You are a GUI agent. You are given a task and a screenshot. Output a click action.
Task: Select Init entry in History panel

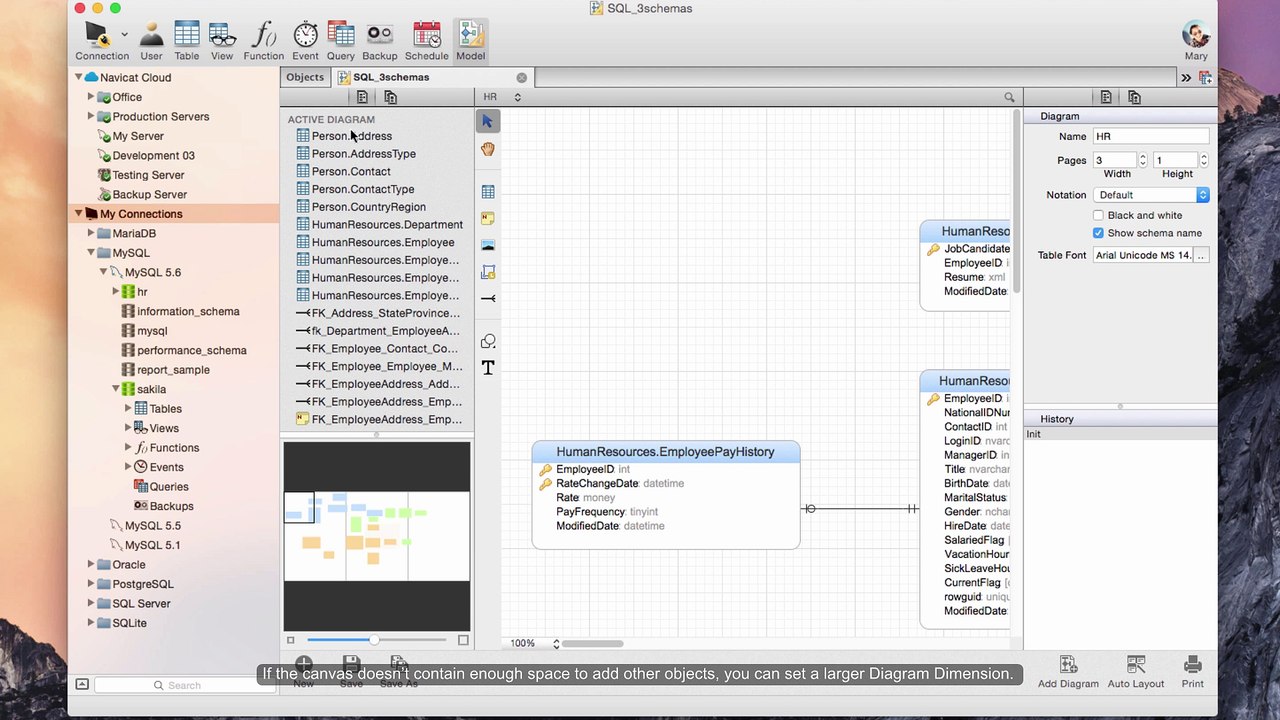pos(1120,434)
